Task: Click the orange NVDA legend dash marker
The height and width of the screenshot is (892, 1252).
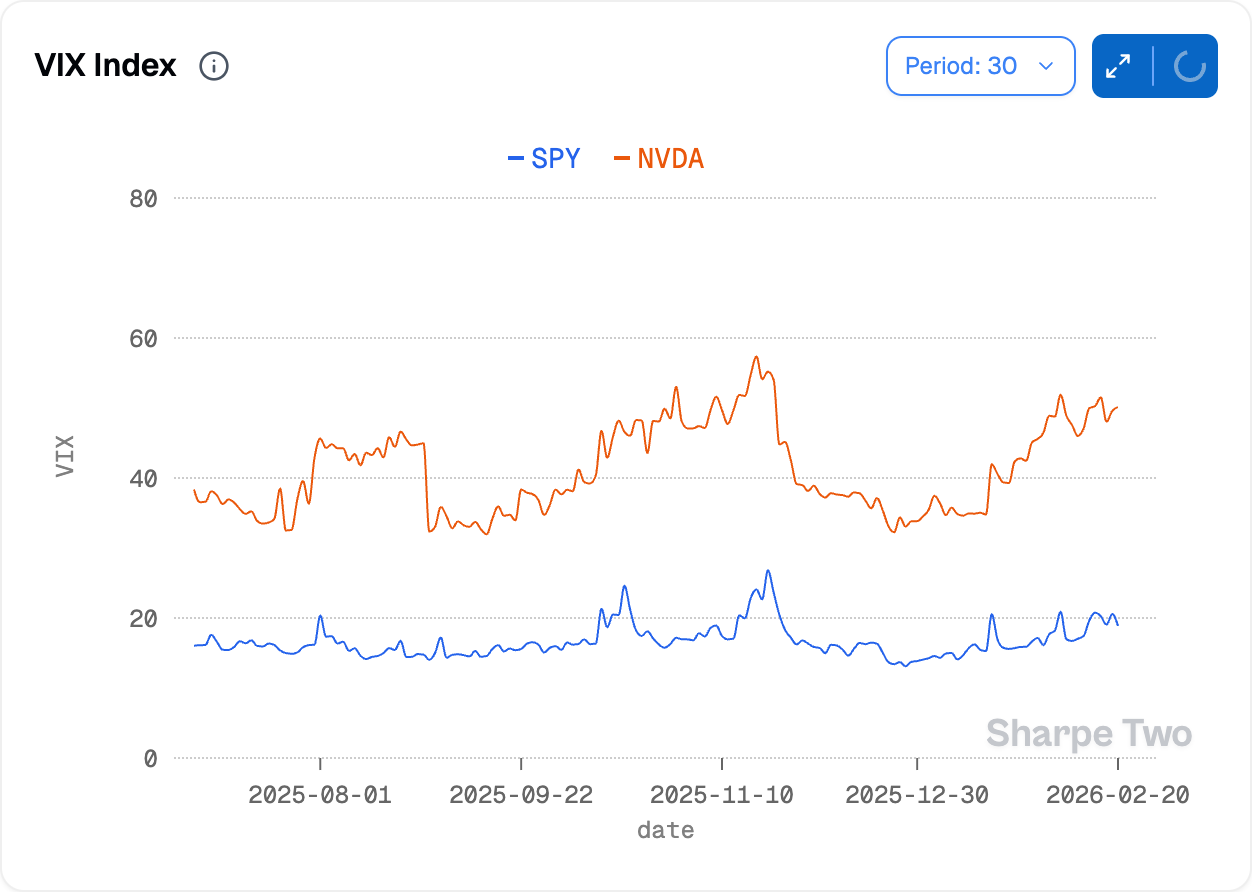Action: (x=622, y=158)
